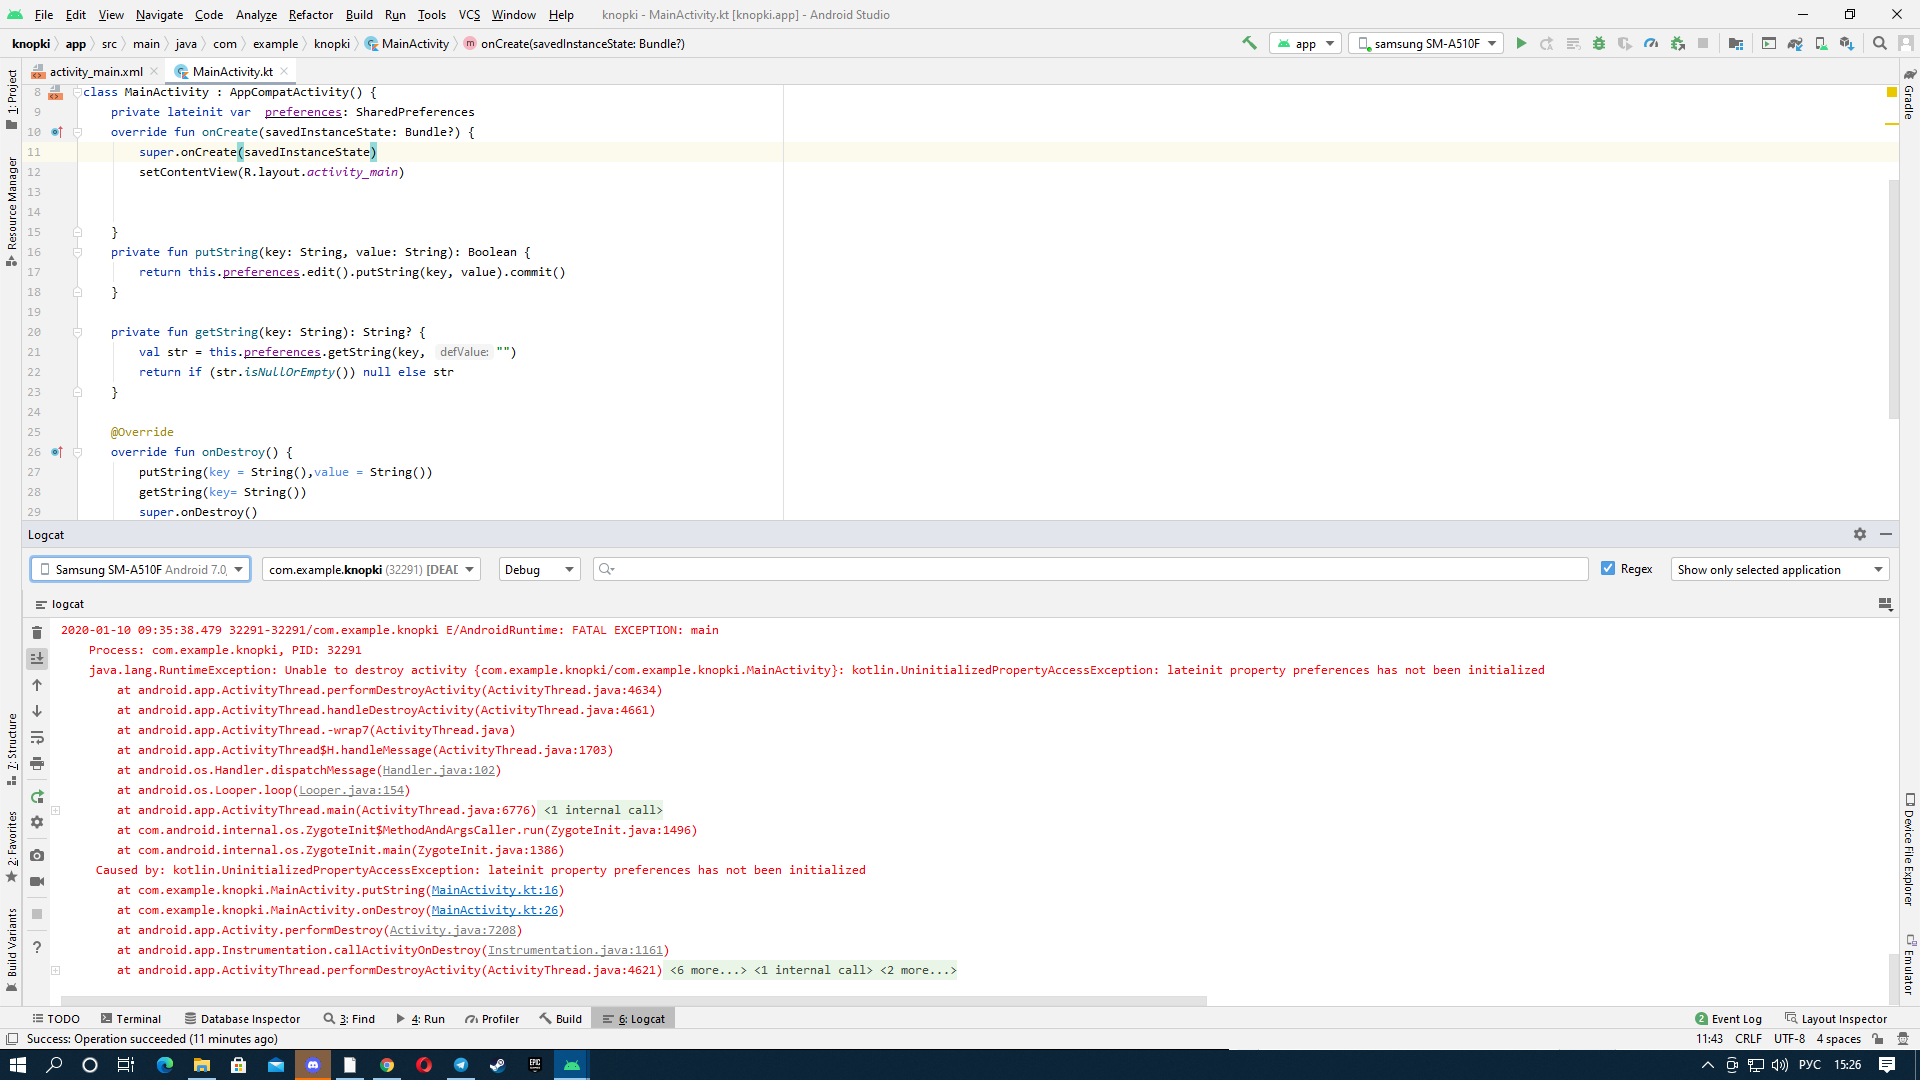Open the Terminal tool window
Screen dimensions: 1920x1080
coord(131,1018)
